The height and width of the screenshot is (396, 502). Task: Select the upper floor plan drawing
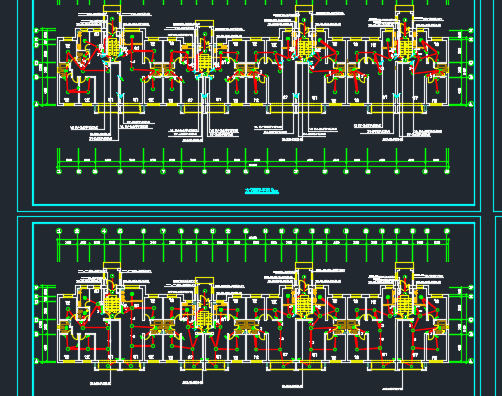(x=253, y=87)
